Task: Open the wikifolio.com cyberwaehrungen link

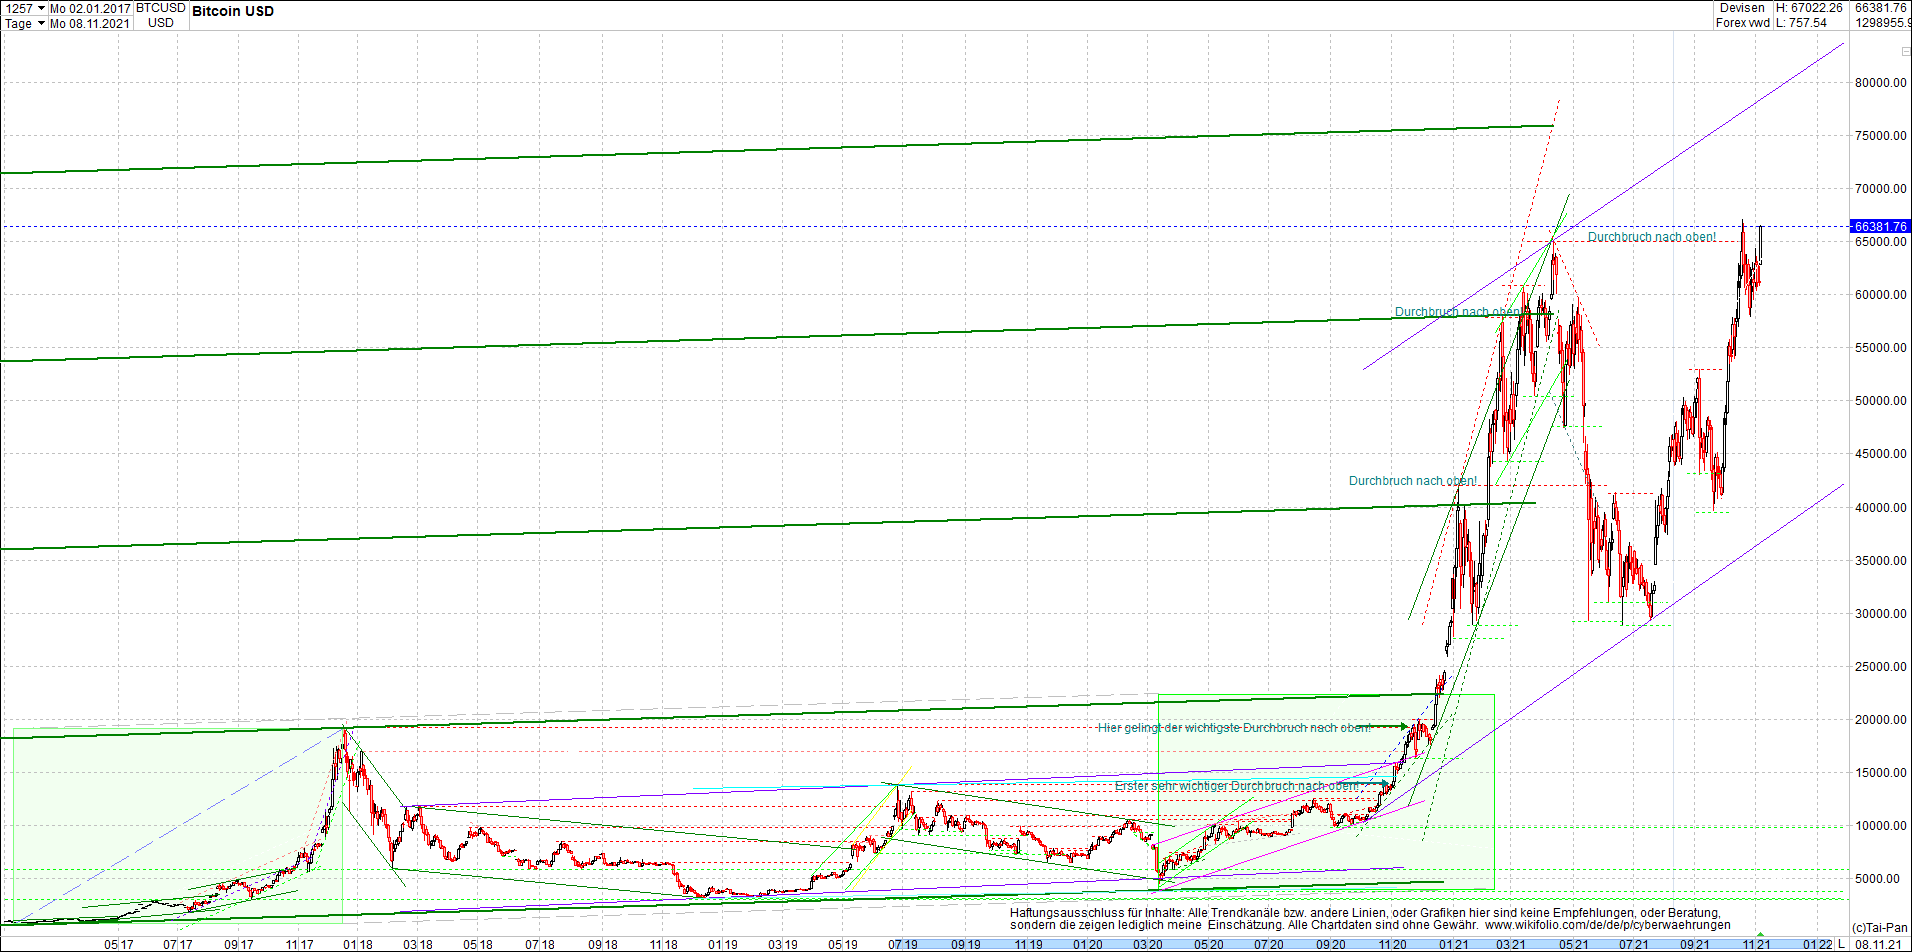Action: (1608, 925)
